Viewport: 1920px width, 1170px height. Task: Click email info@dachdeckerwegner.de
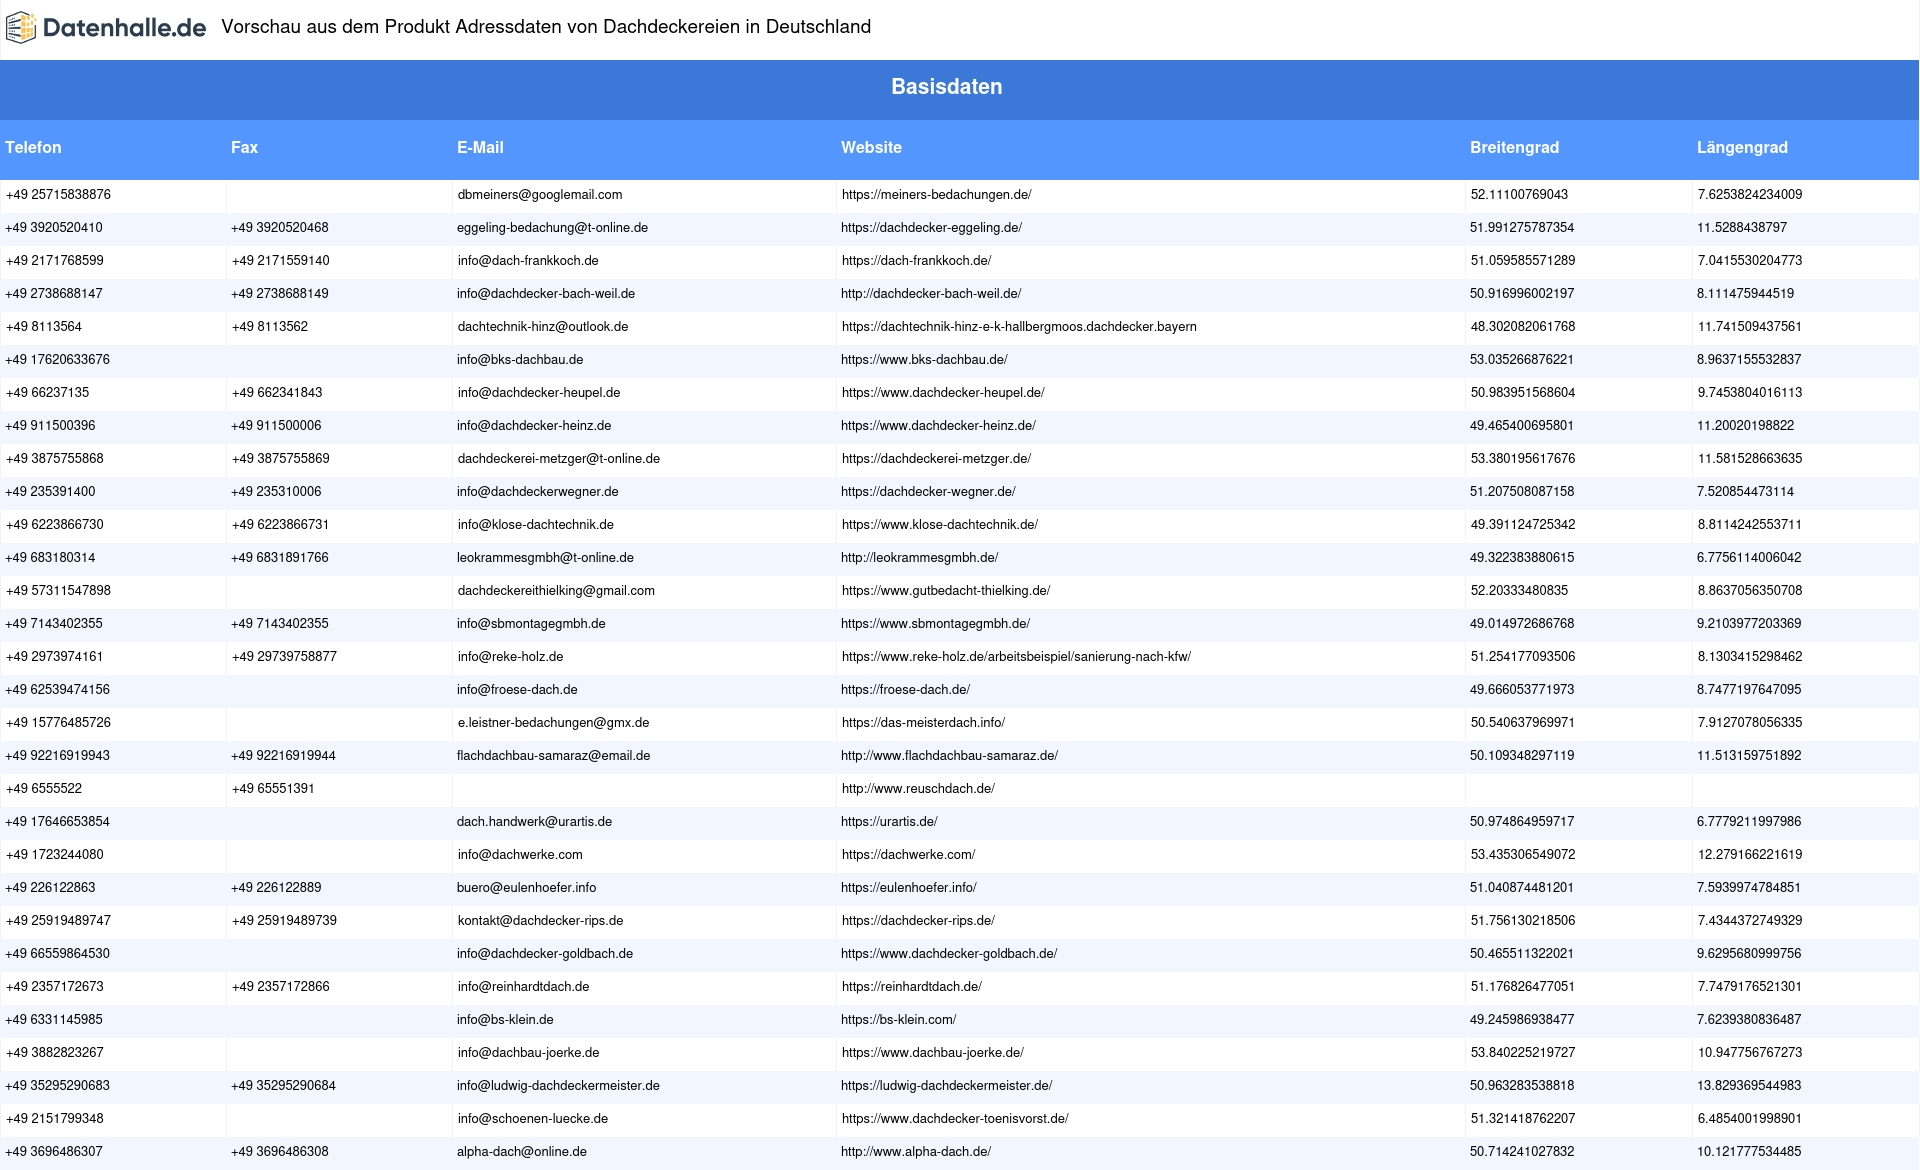(538, 492)
